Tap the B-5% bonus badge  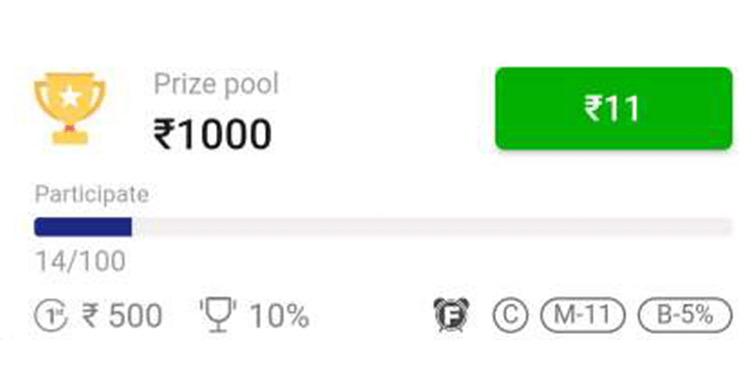(x=685, y=315)
